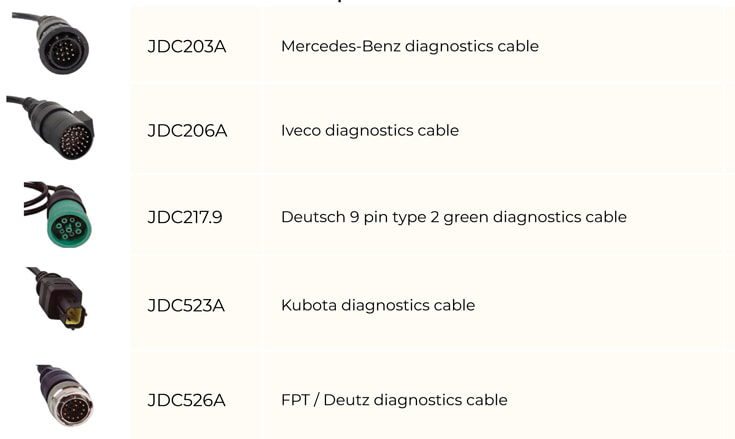
Task: Click the Mercedes-Benz round black connector image
Action: pyautogui.click(x=51, y=43)
